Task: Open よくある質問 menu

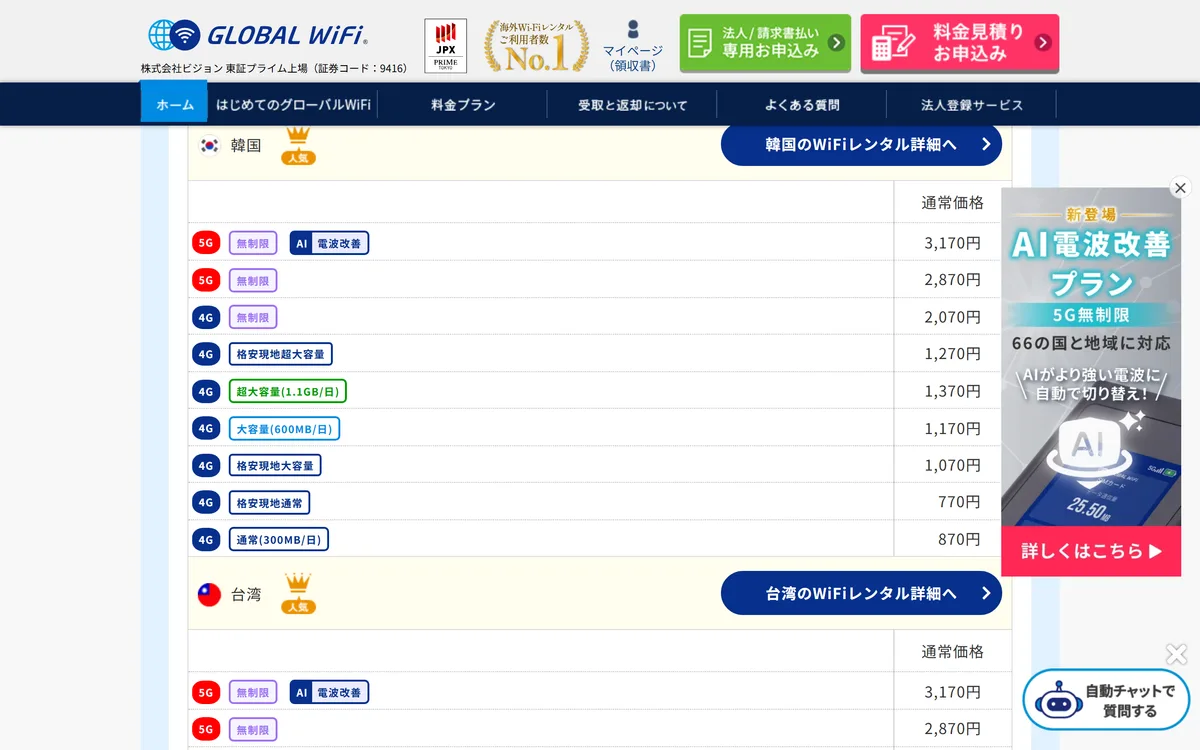Action: 802,105
